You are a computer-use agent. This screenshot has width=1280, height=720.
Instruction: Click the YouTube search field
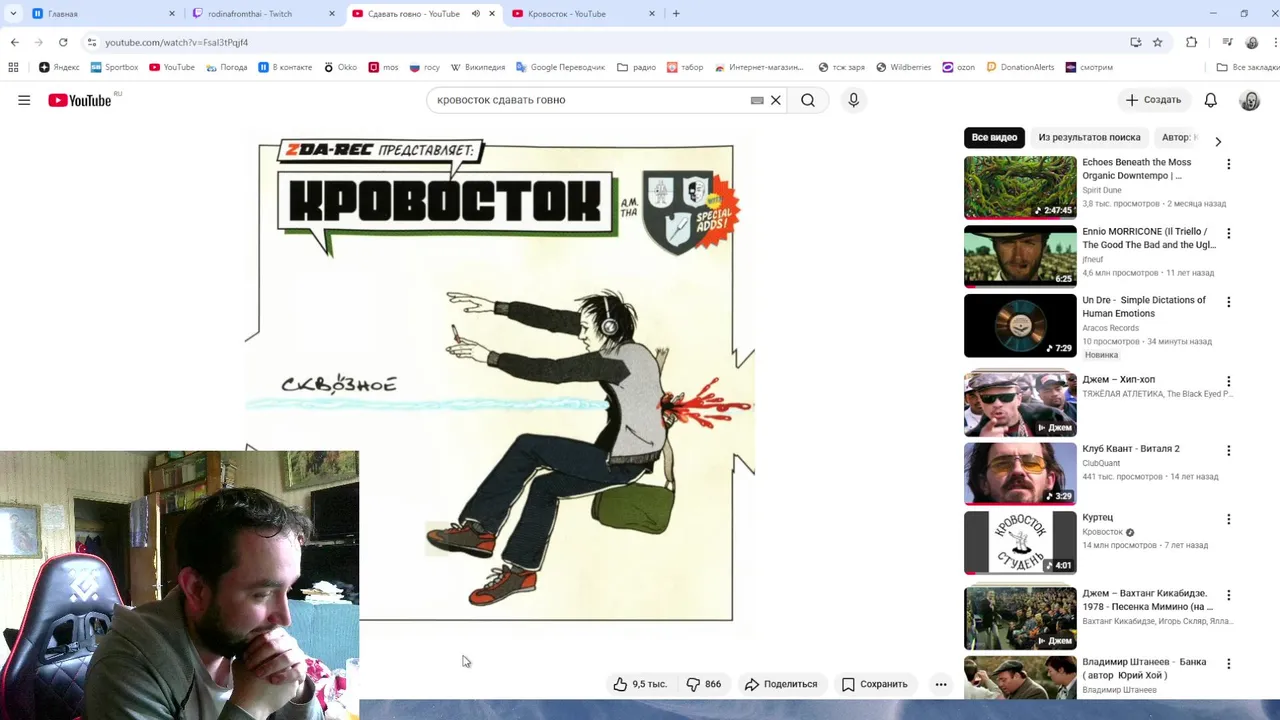pos(590,100)
